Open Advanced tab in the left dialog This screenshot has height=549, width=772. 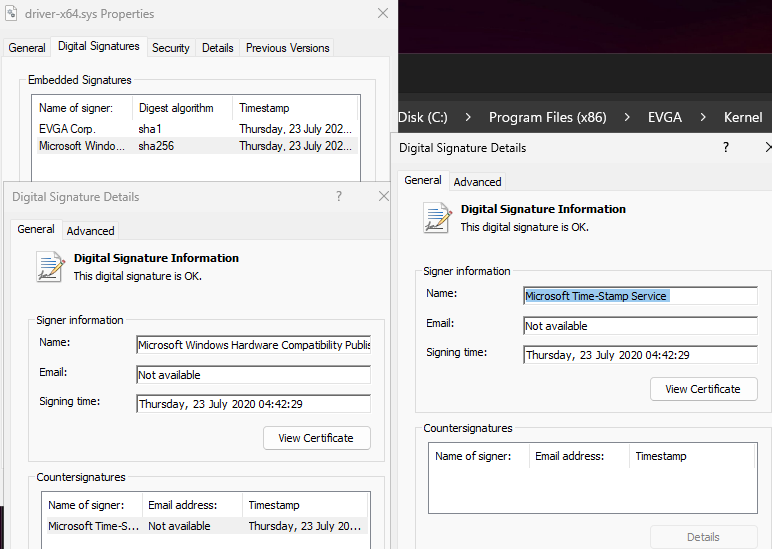point(90,231)
